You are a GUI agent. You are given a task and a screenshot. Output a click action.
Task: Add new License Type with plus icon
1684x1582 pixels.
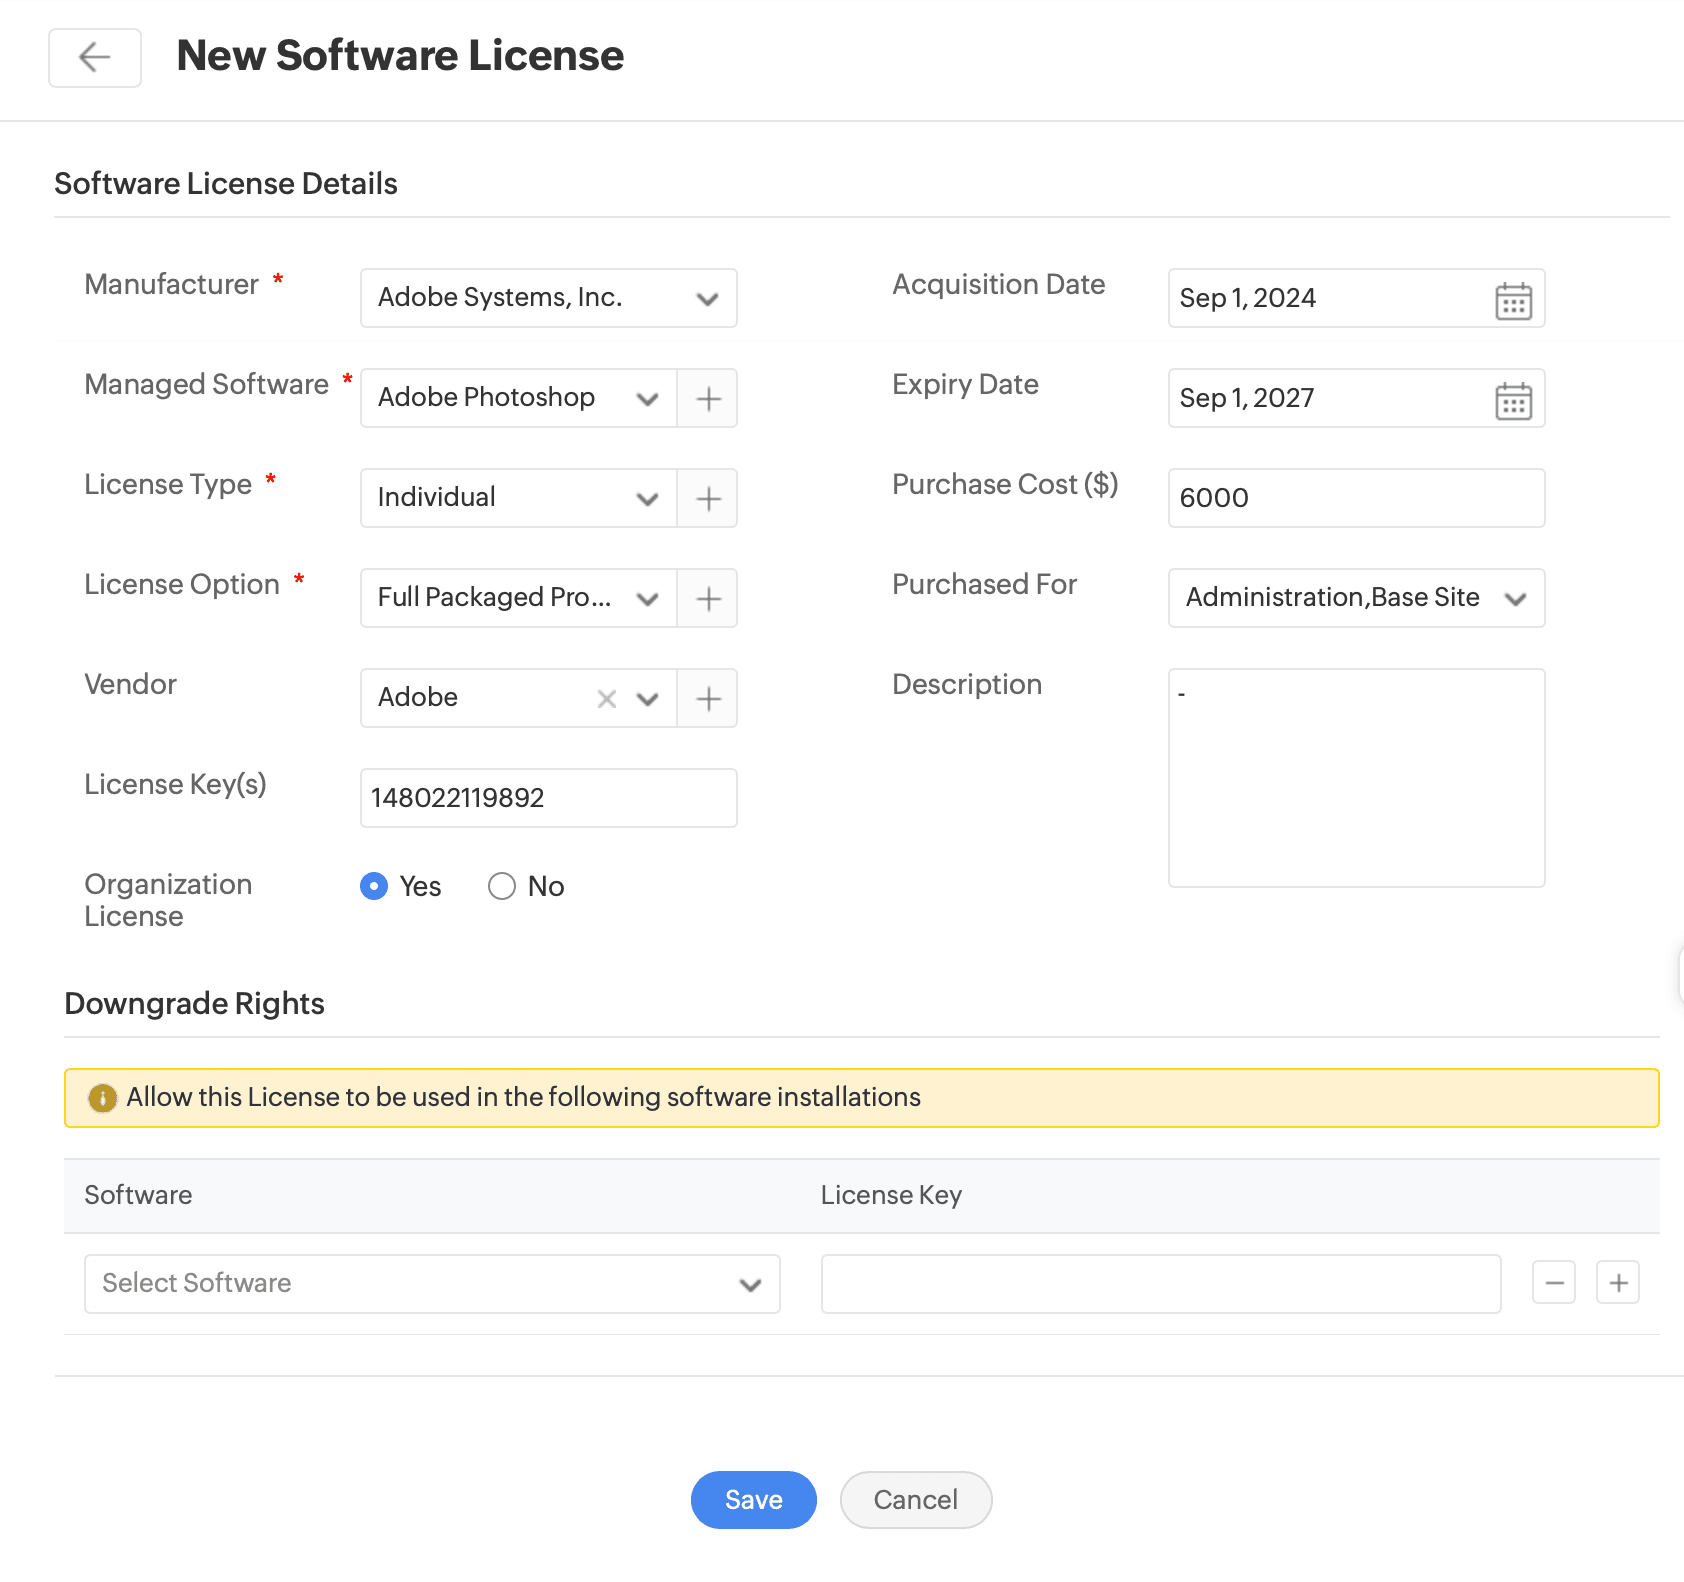[708, 499]
